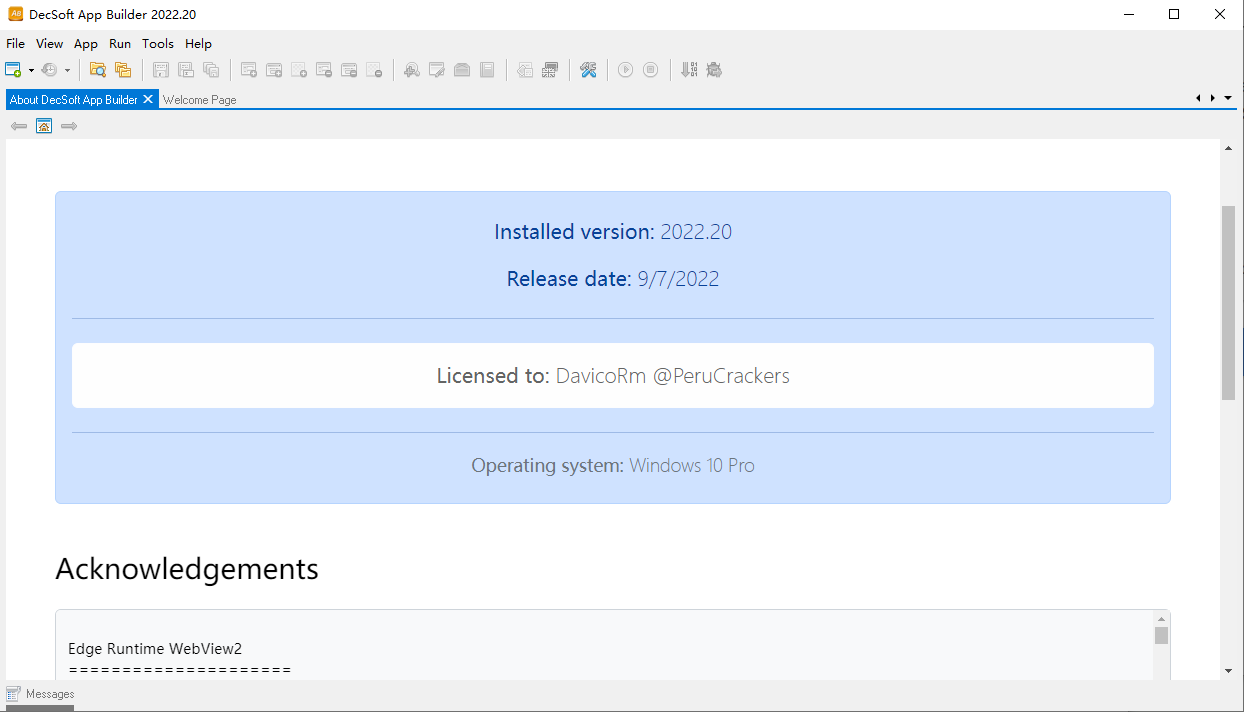
Task: Click the browser home page icon
Action: 44,126
